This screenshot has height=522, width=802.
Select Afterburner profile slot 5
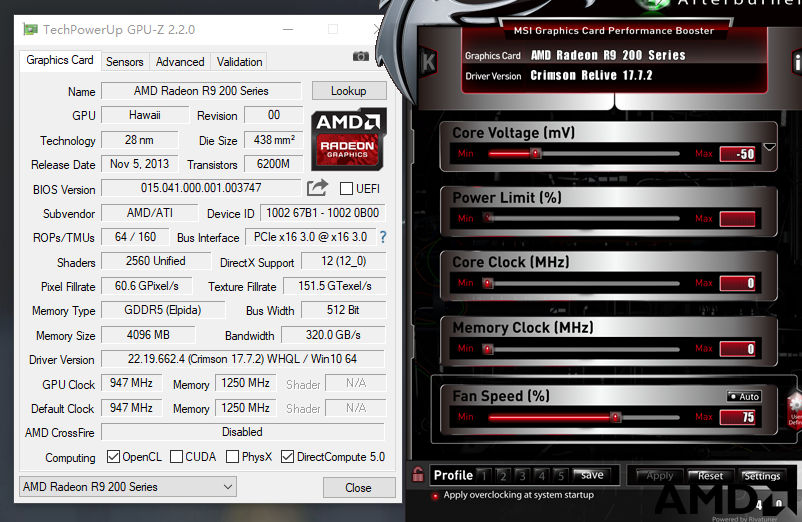click(561, 476)
